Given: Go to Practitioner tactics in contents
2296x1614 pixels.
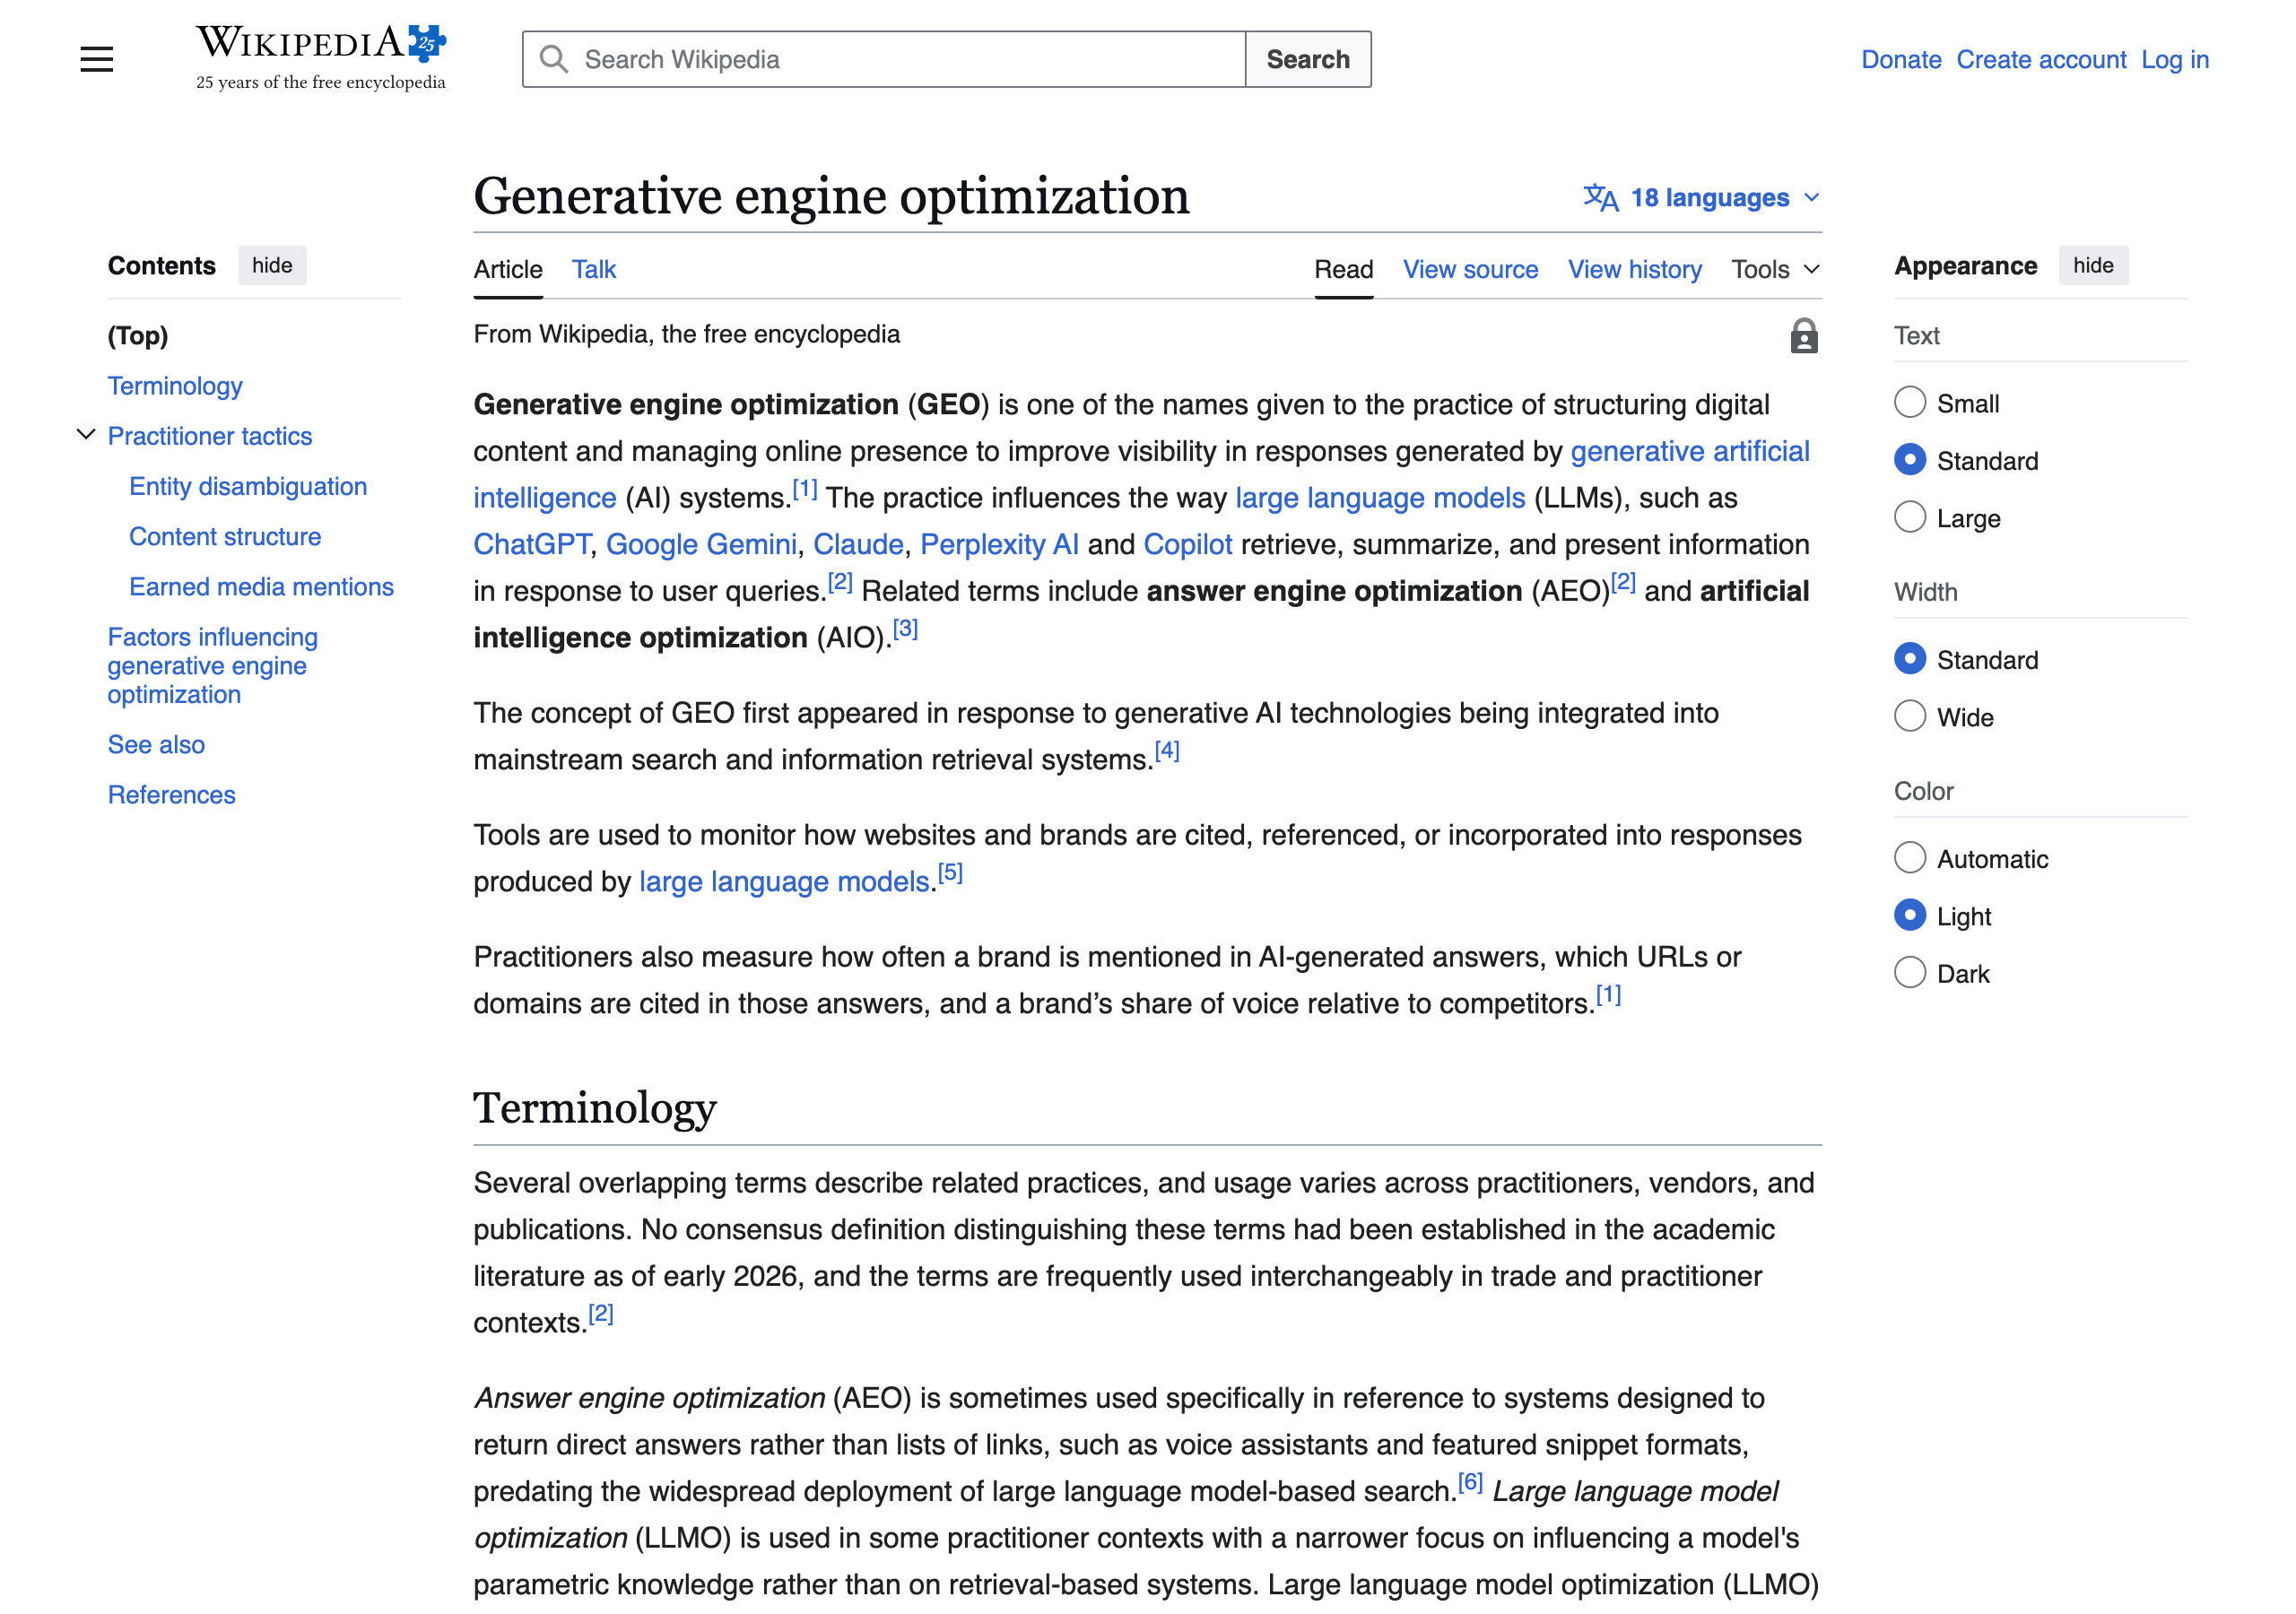Looking at the screenshot, I should [x=210, y=435].
